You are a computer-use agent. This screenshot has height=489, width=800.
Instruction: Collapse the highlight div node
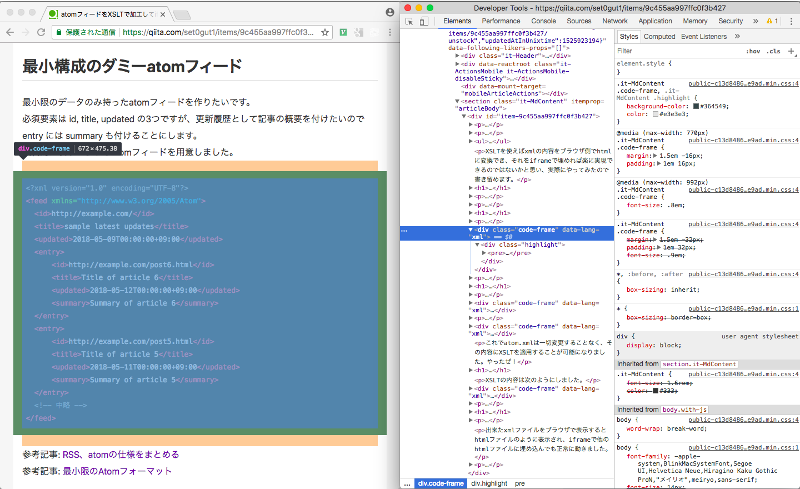(477, 244)
